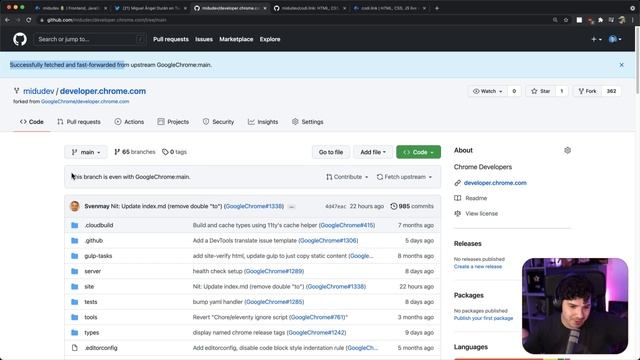Open the .github folder
Screen dimensions: 640x360
point(93,240)
